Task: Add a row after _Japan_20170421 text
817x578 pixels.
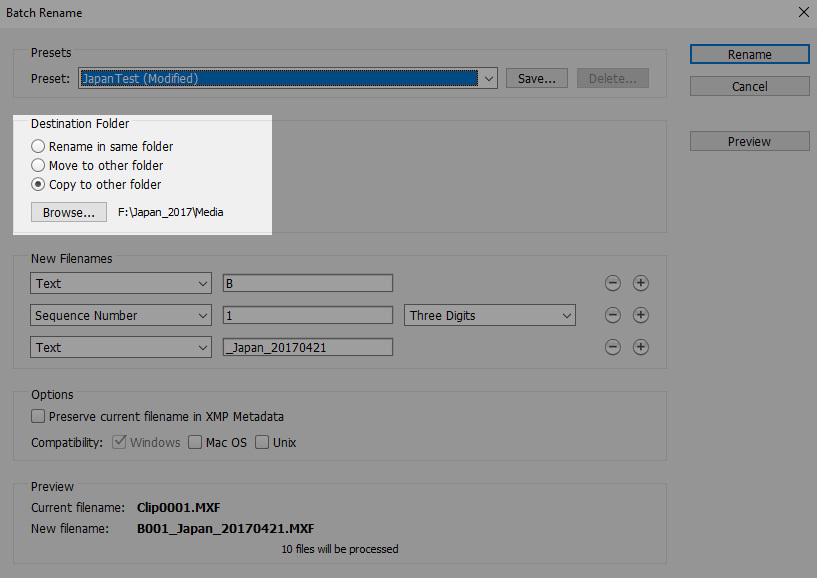Action: [640, 347]
